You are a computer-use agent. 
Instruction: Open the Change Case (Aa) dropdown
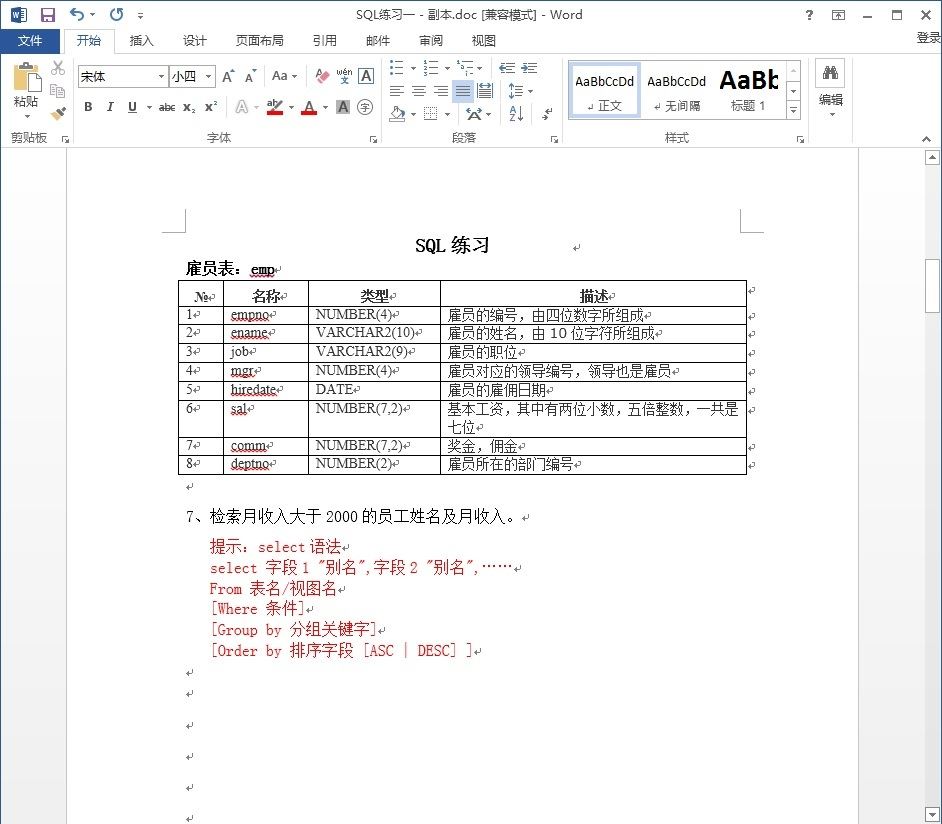(x=285, y=76)
